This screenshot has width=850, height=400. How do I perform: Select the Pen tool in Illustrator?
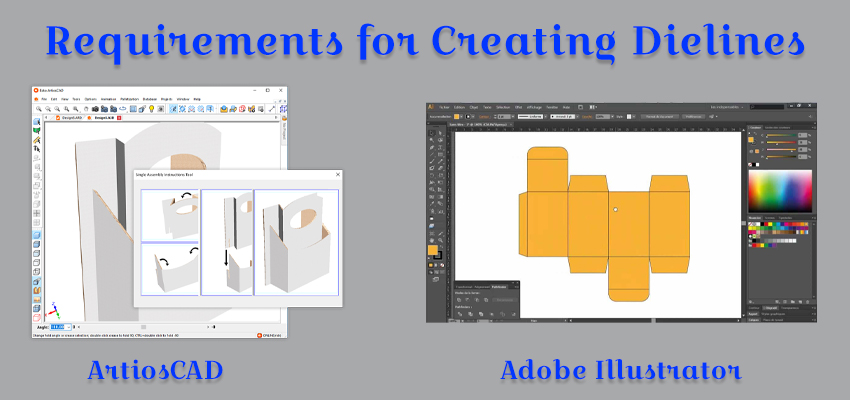coord(432,147)
